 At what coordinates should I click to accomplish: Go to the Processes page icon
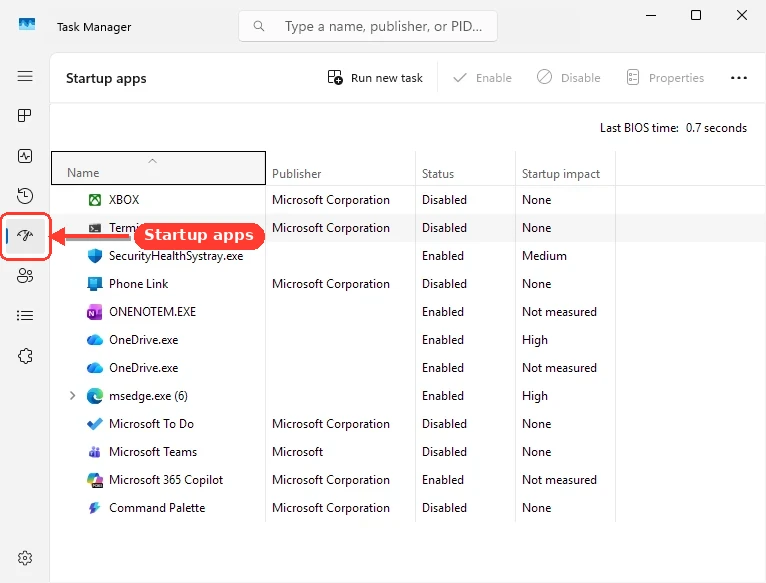pos(24,116)
